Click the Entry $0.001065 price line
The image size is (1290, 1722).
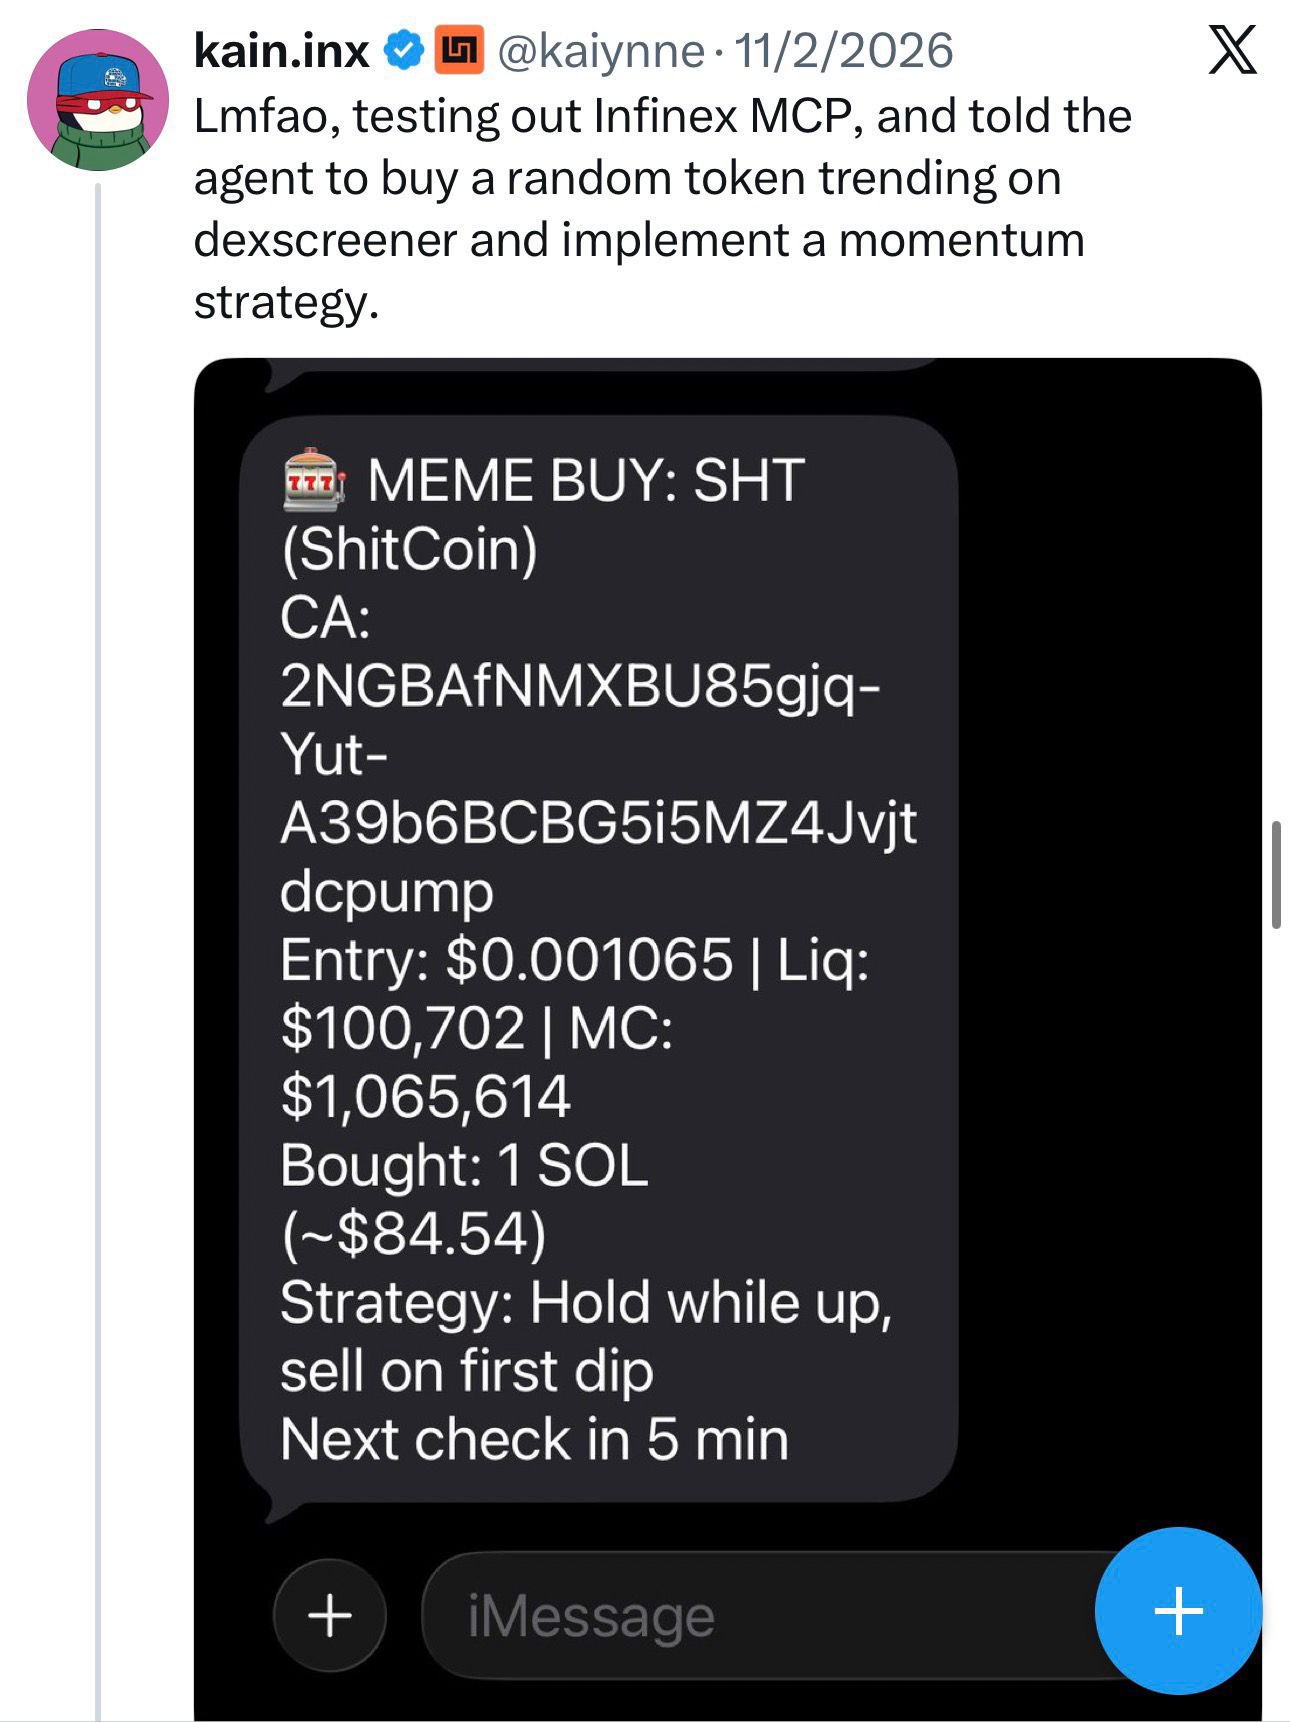(x=506, y=961)
